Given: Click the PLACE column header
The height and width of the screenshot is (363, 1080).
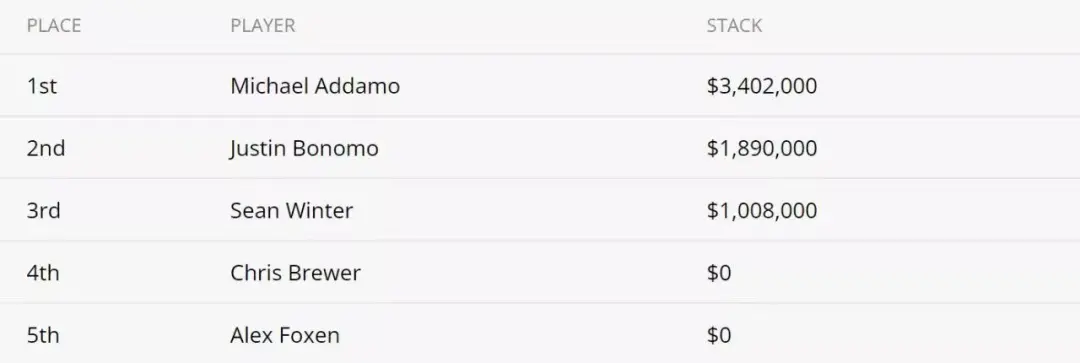Looking at the screenshot, I should coord(54,25).
